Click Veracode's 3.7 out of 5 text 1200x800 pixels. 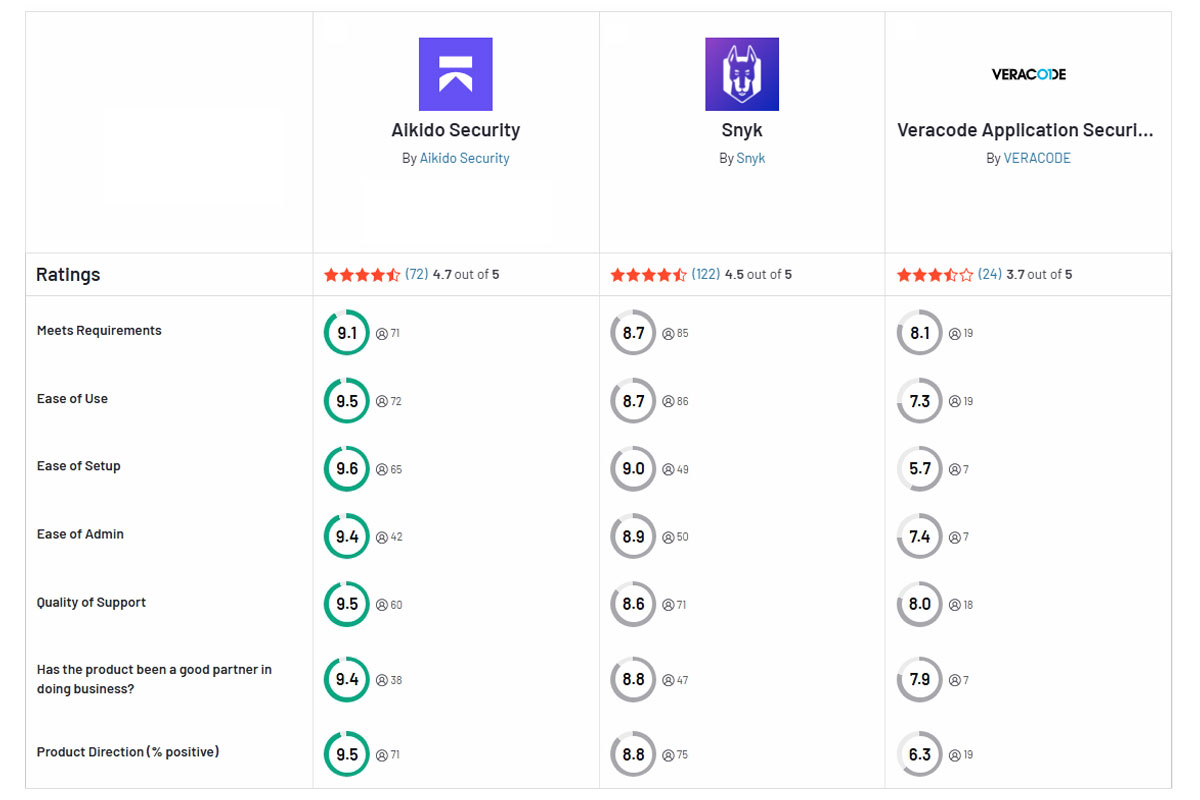pos(1039,274)
